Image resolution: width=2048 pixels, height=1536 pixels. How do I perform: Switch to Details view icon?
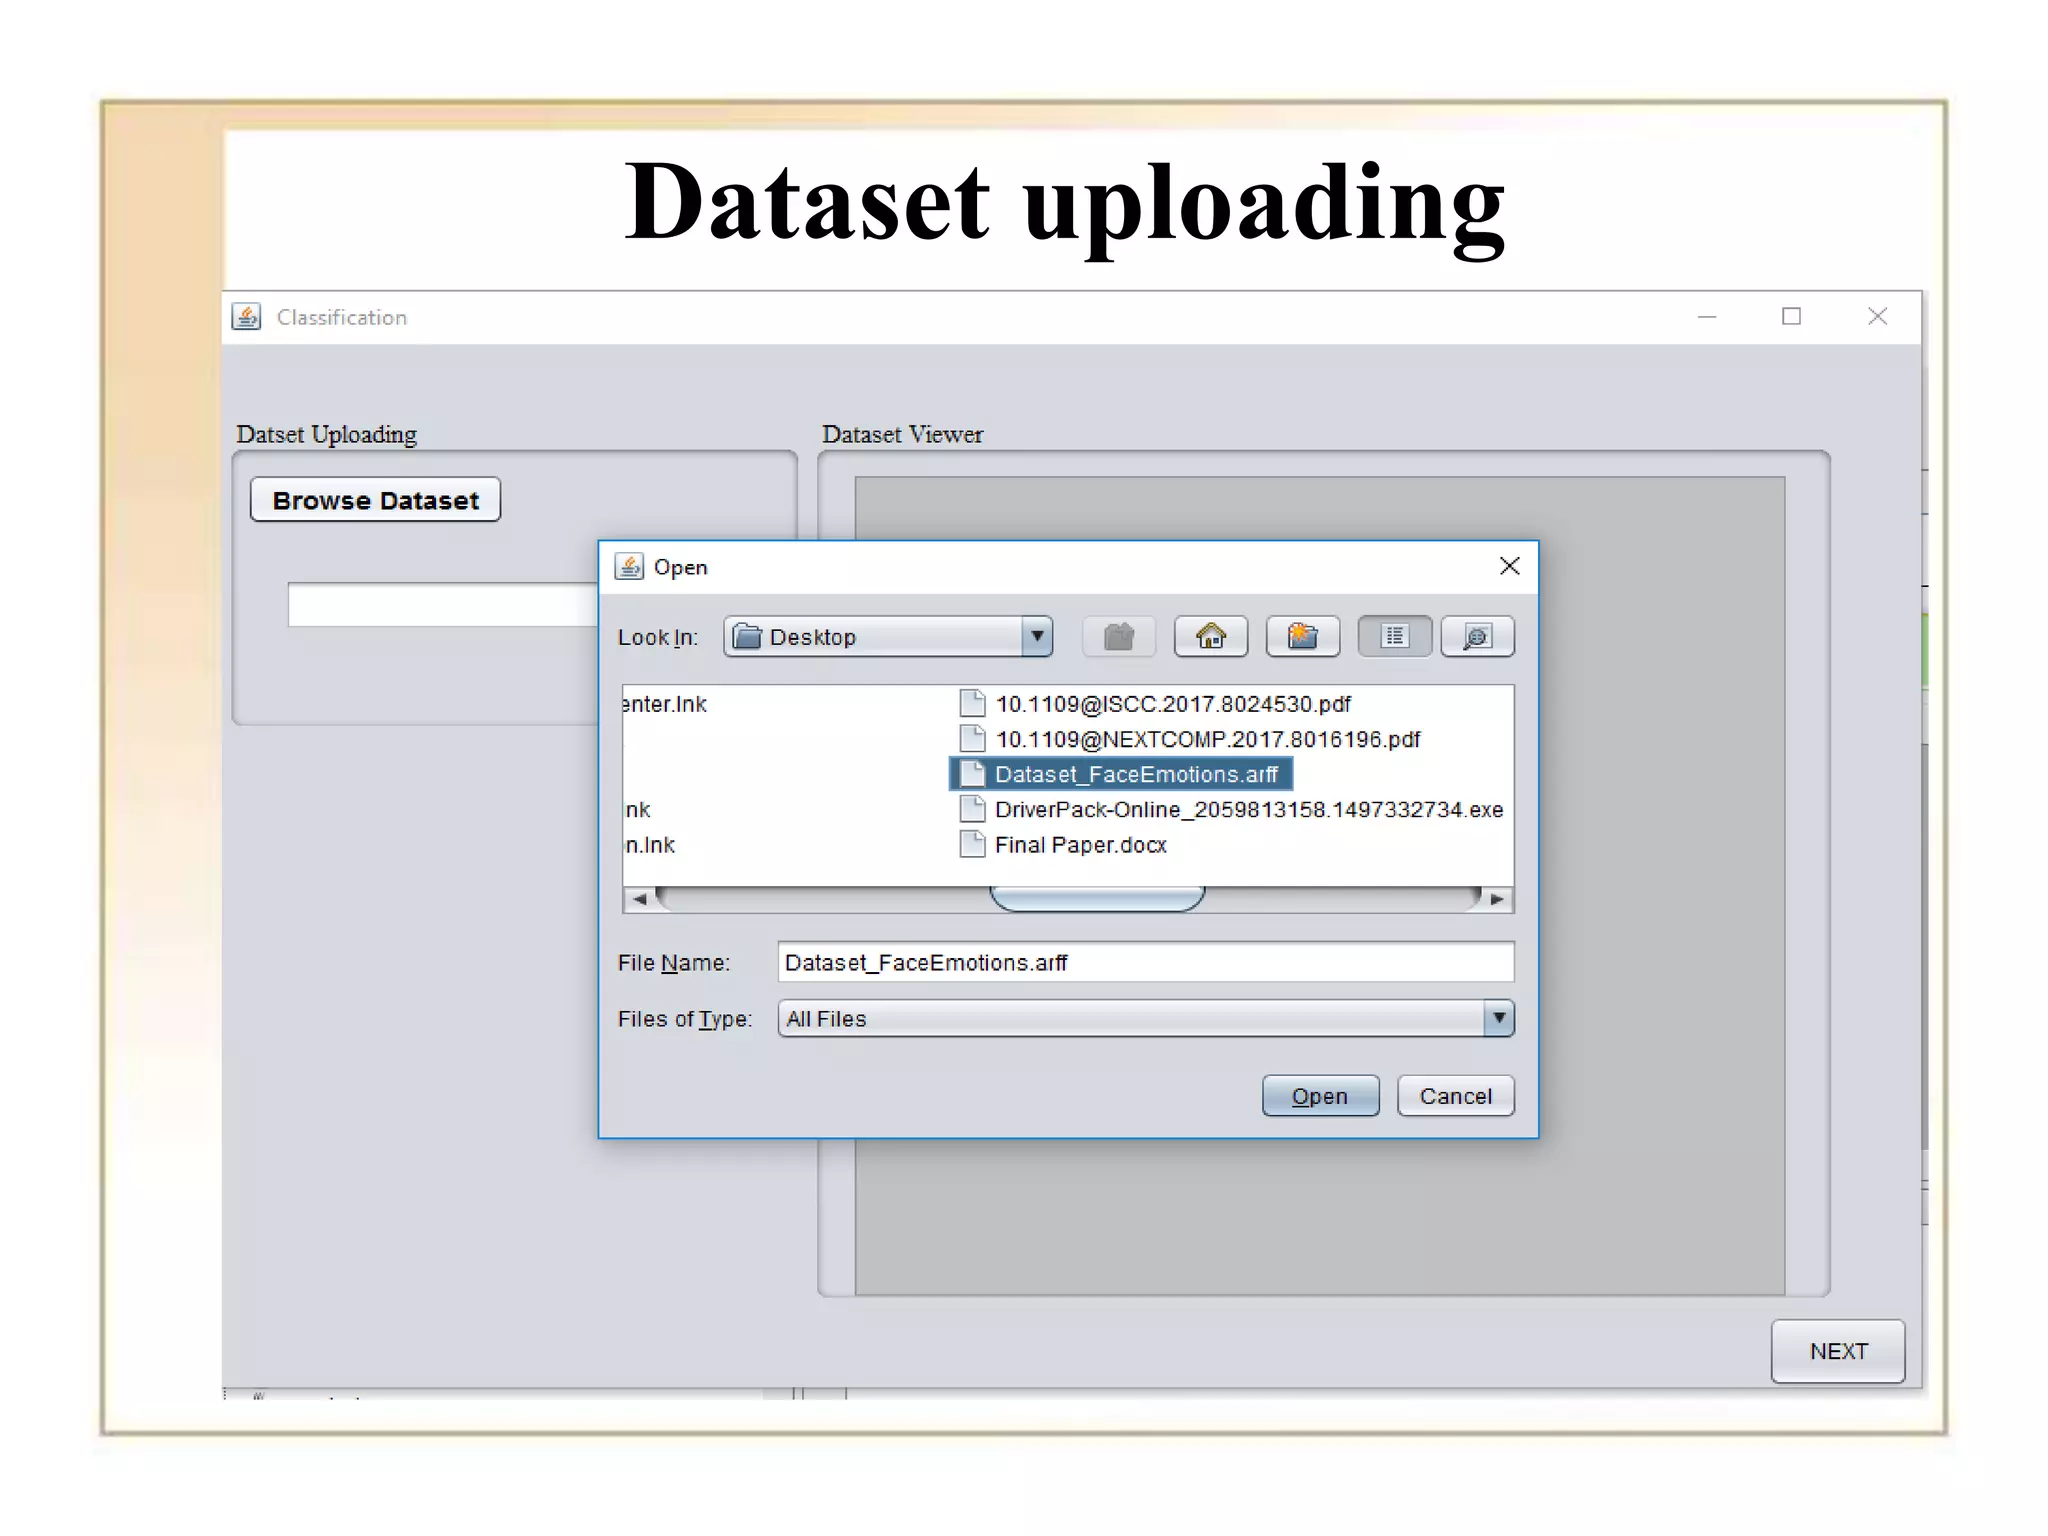click(x=1477, y=636)
